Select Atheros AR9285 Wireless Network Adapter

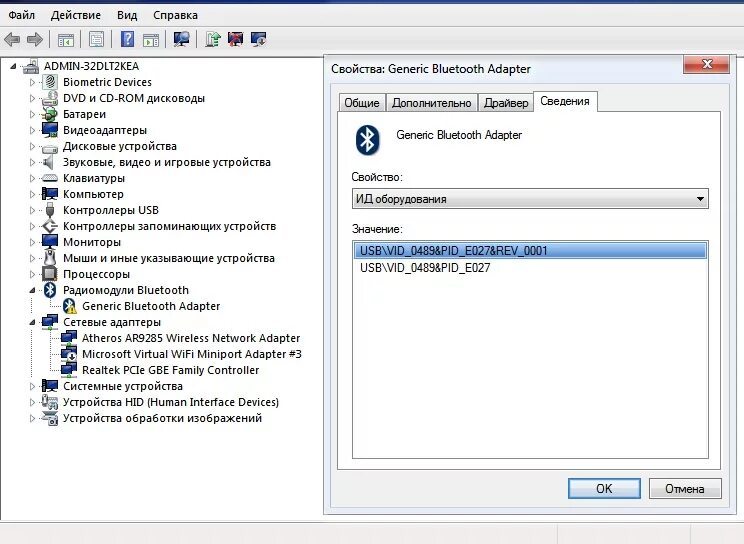click(x=191, y=338)
